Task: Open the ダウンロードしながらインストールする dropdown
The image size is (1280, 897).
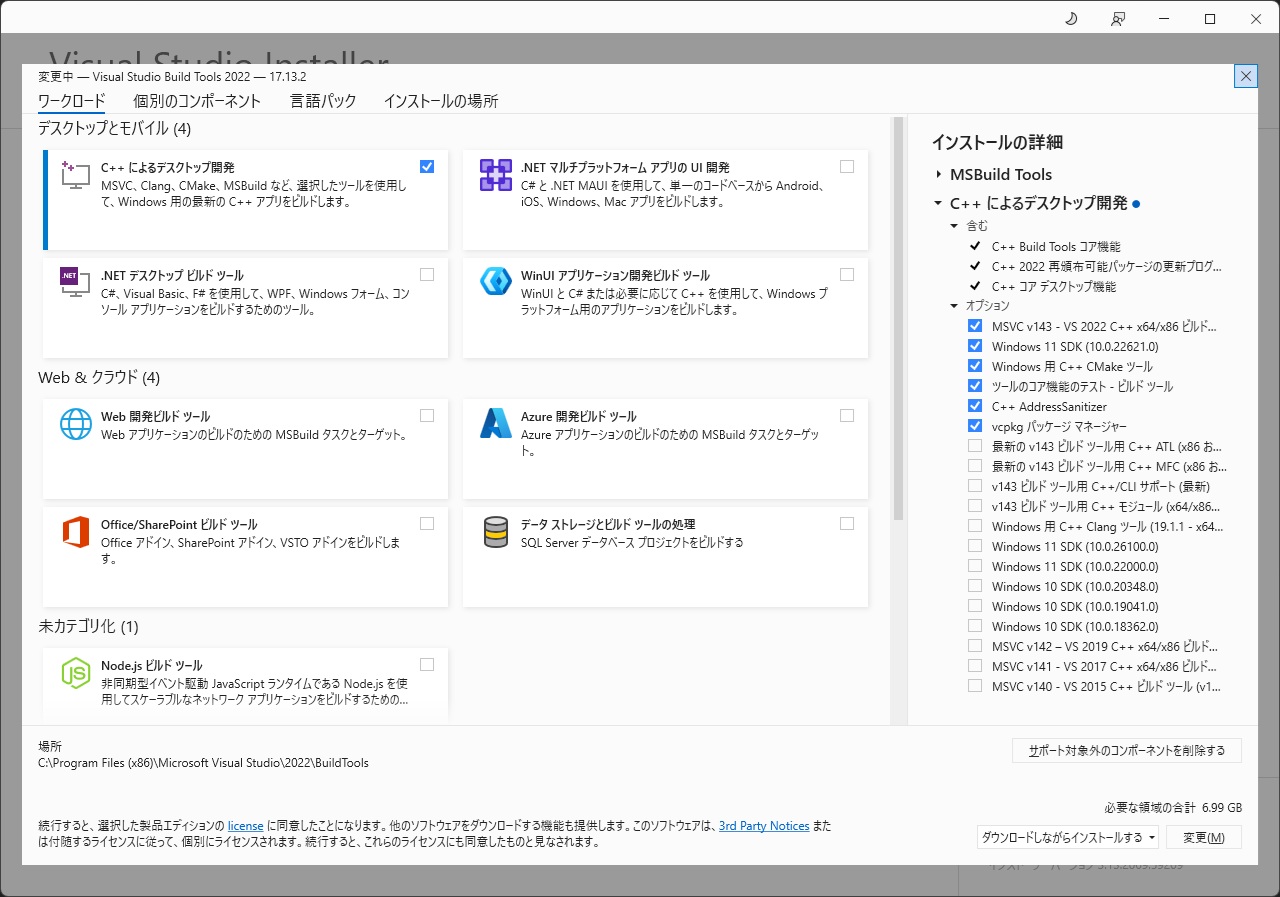Action: click(1067, 837)
